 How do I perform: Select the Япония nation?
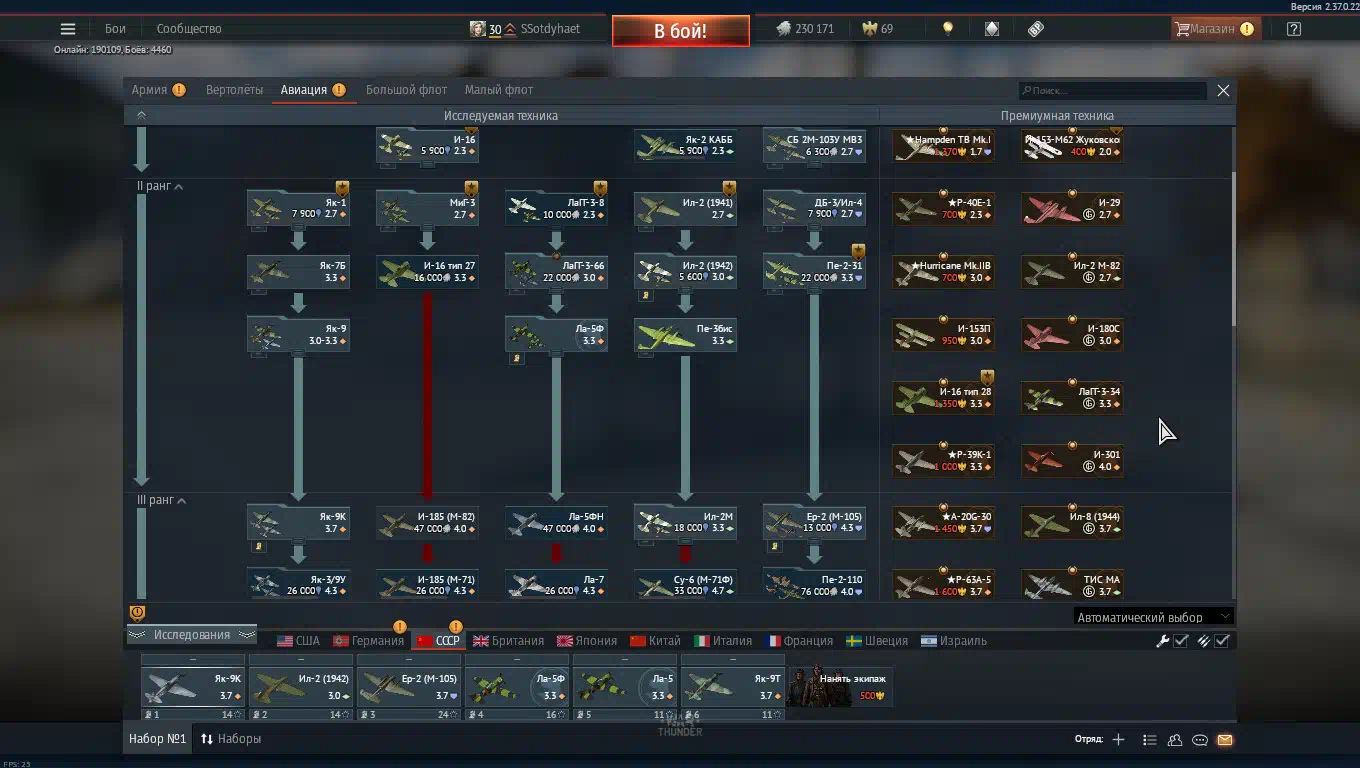[x=587, y=641]
